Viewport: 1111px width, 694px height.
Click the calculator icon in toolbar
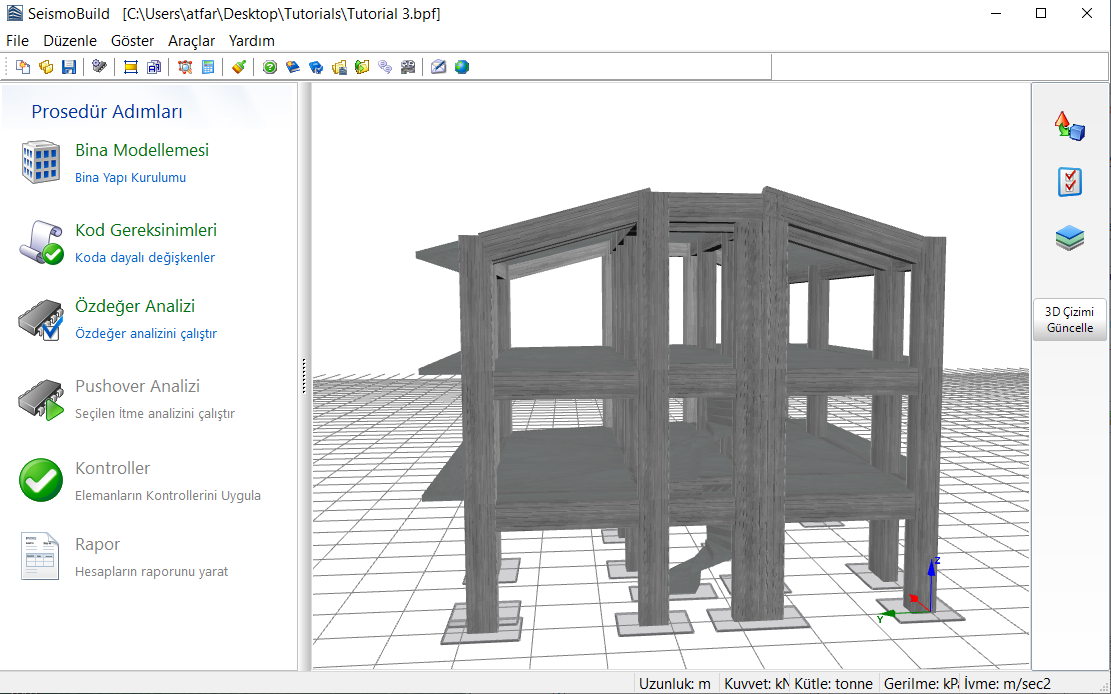click(208, 67)
